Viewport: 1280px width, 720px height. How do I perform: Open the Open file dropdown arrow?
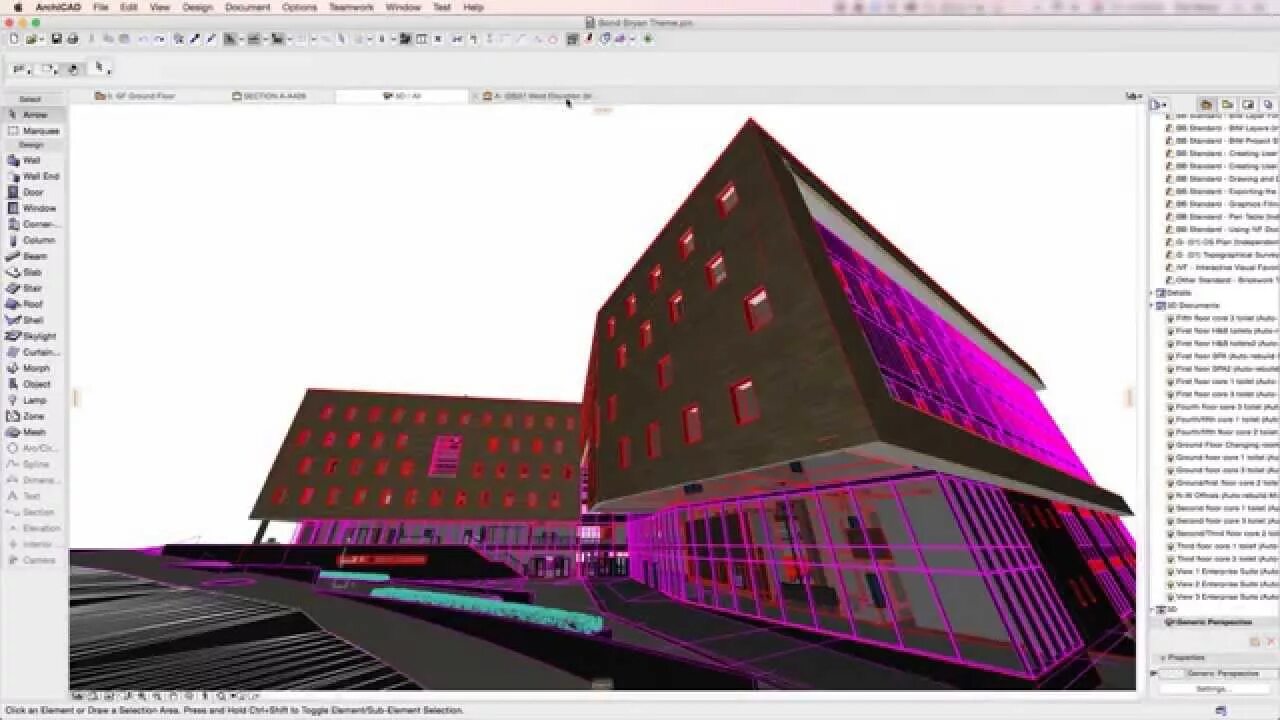coord(40,40)
